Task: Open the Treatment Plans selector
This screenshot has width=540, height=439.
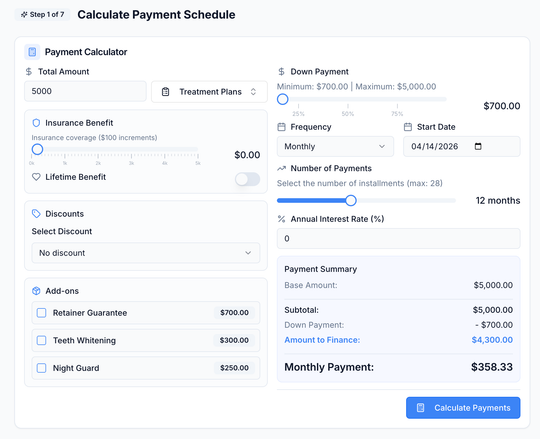Action: coord(209,92)
